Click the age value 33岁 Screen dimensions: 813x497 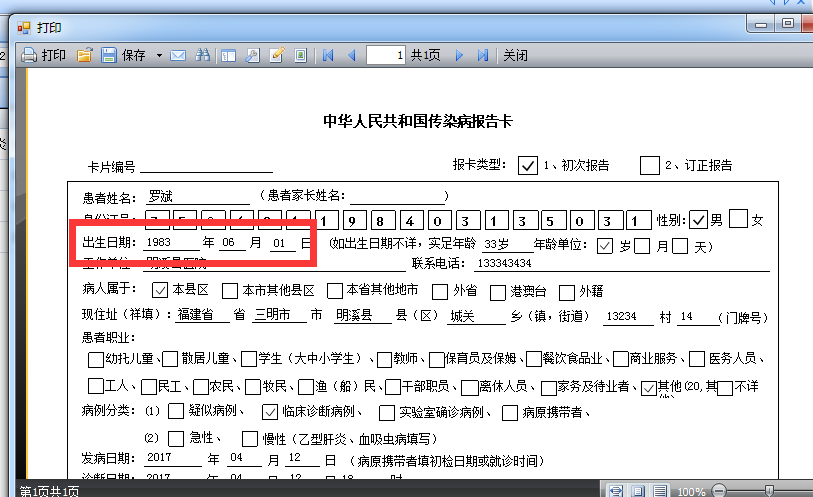[496, 244]
